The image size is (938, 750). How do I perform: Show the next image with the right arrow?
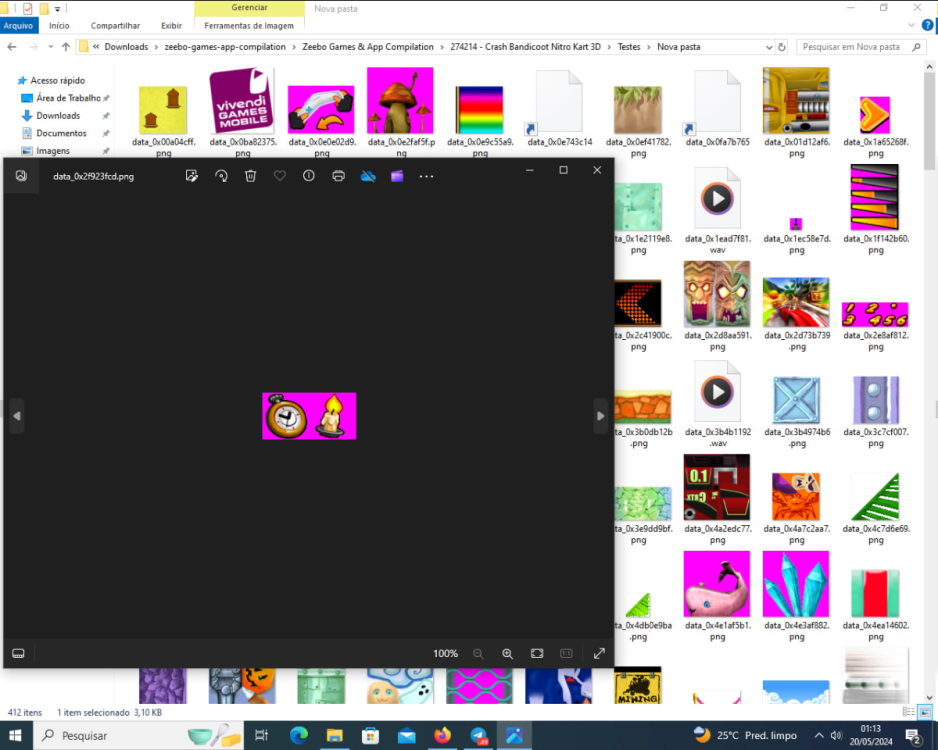600,416
